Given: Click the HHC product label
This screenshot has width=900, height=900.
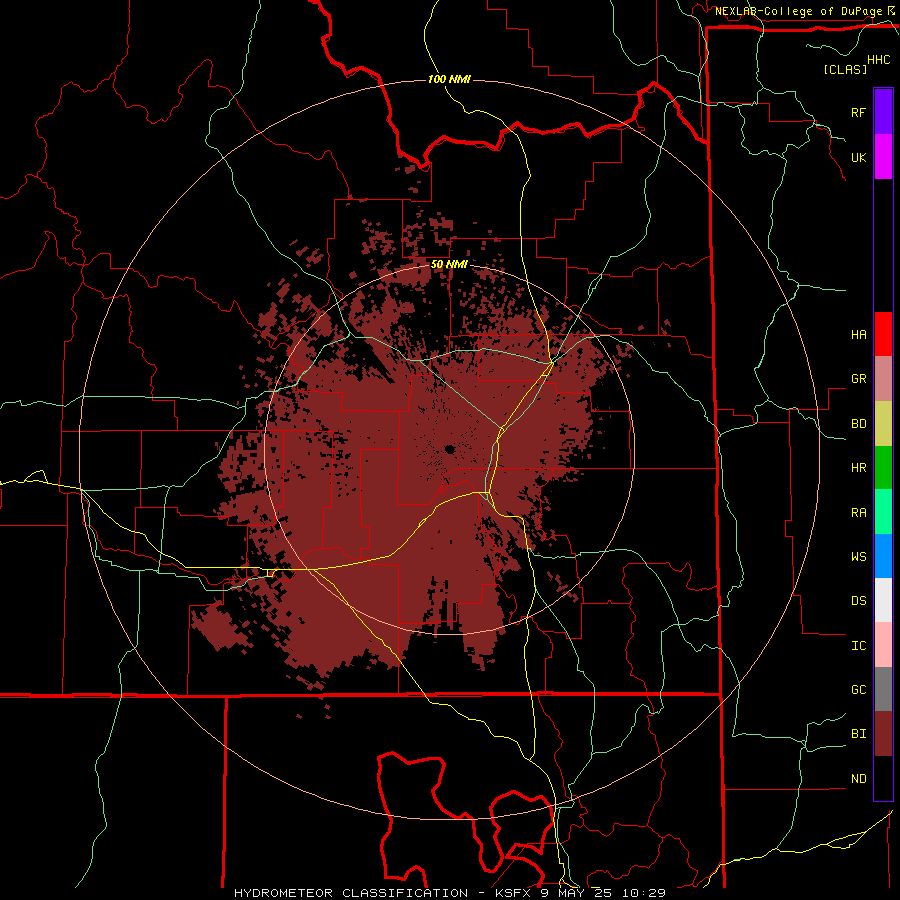Looking at the screenshot, I should [x=878, y=60].
